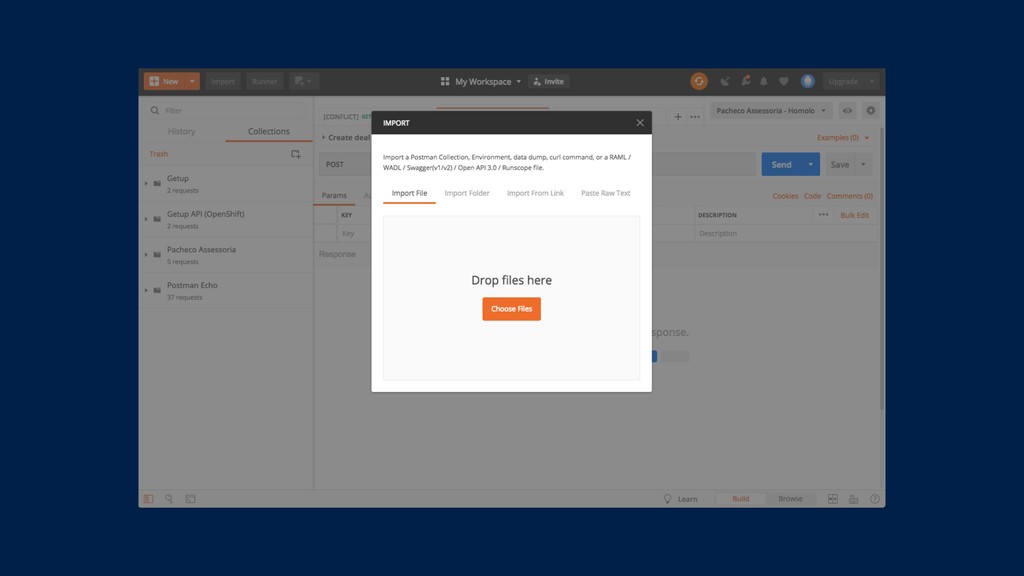This screenshot has width=1024, height=576.
Task: Select the POST method dropdown
Action: 345,165
